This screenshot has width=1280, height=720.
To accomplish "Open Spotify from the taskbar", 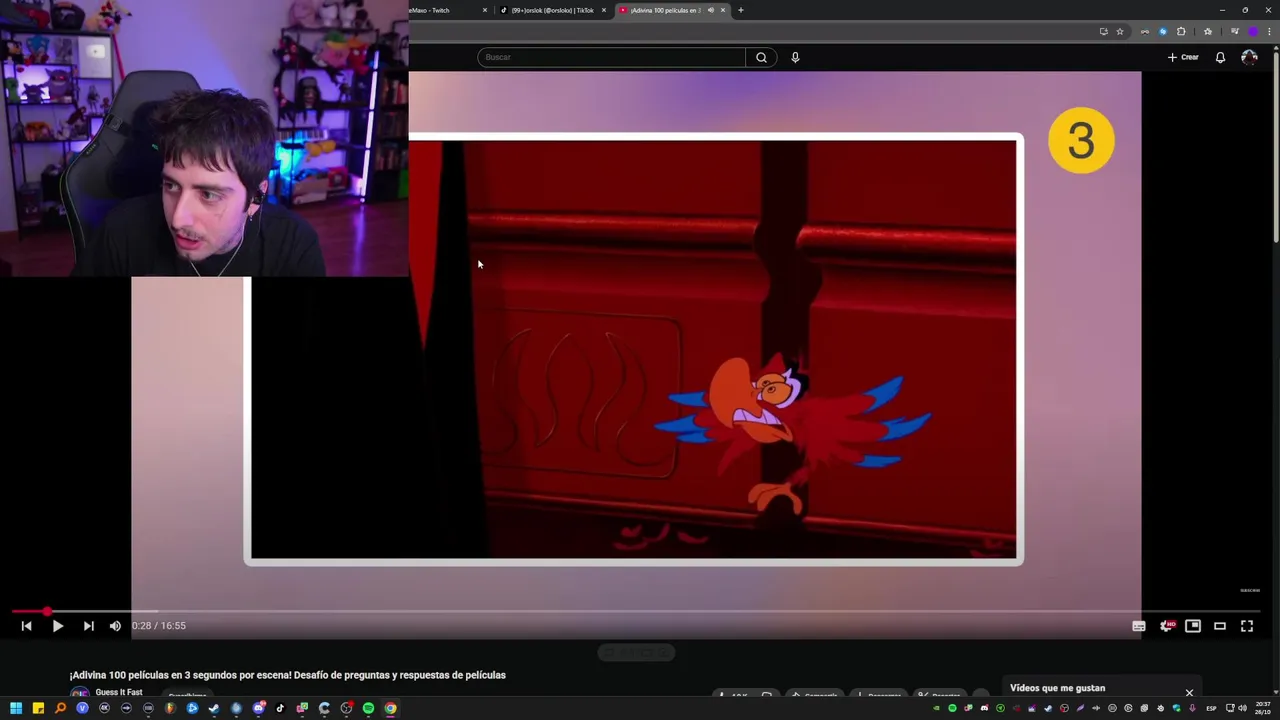I will (x=369, y=708).
